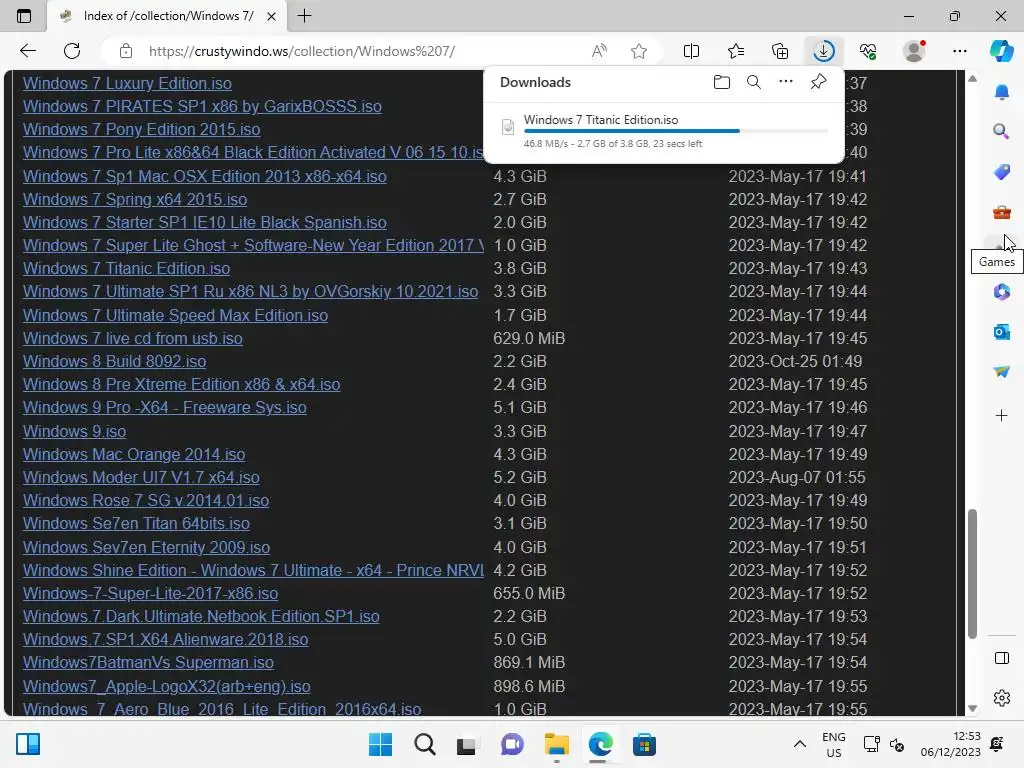This screenshot has width=1024, height=768.
Task: Open Windows 7 Titanic Edition.iso link
Action: click(127, 268)
